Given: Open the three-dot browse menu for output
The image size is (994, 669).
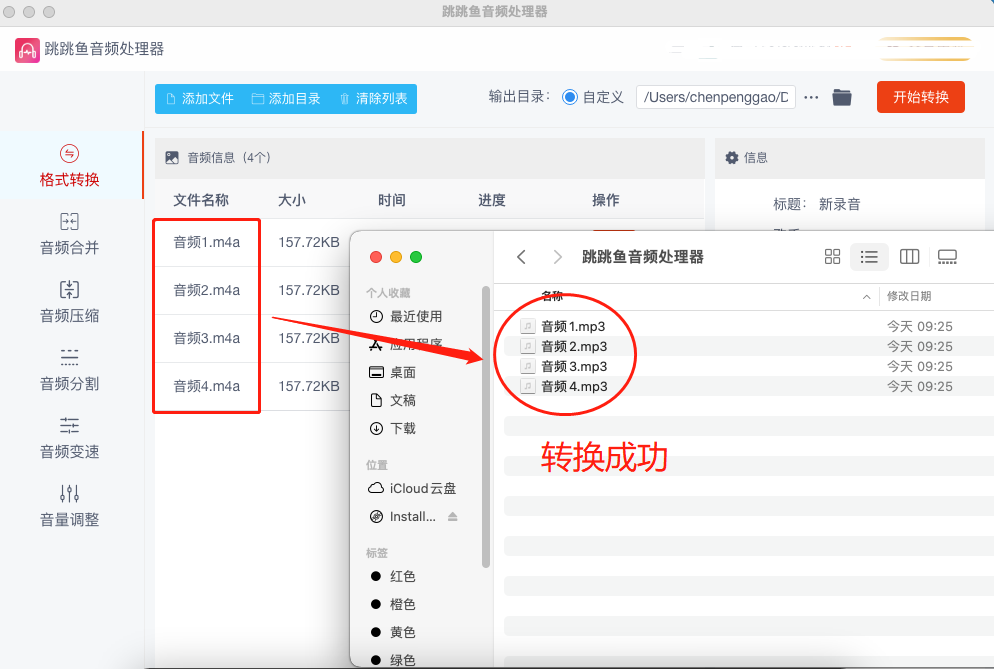Looking at the screenshot, I should pos(811,97).
